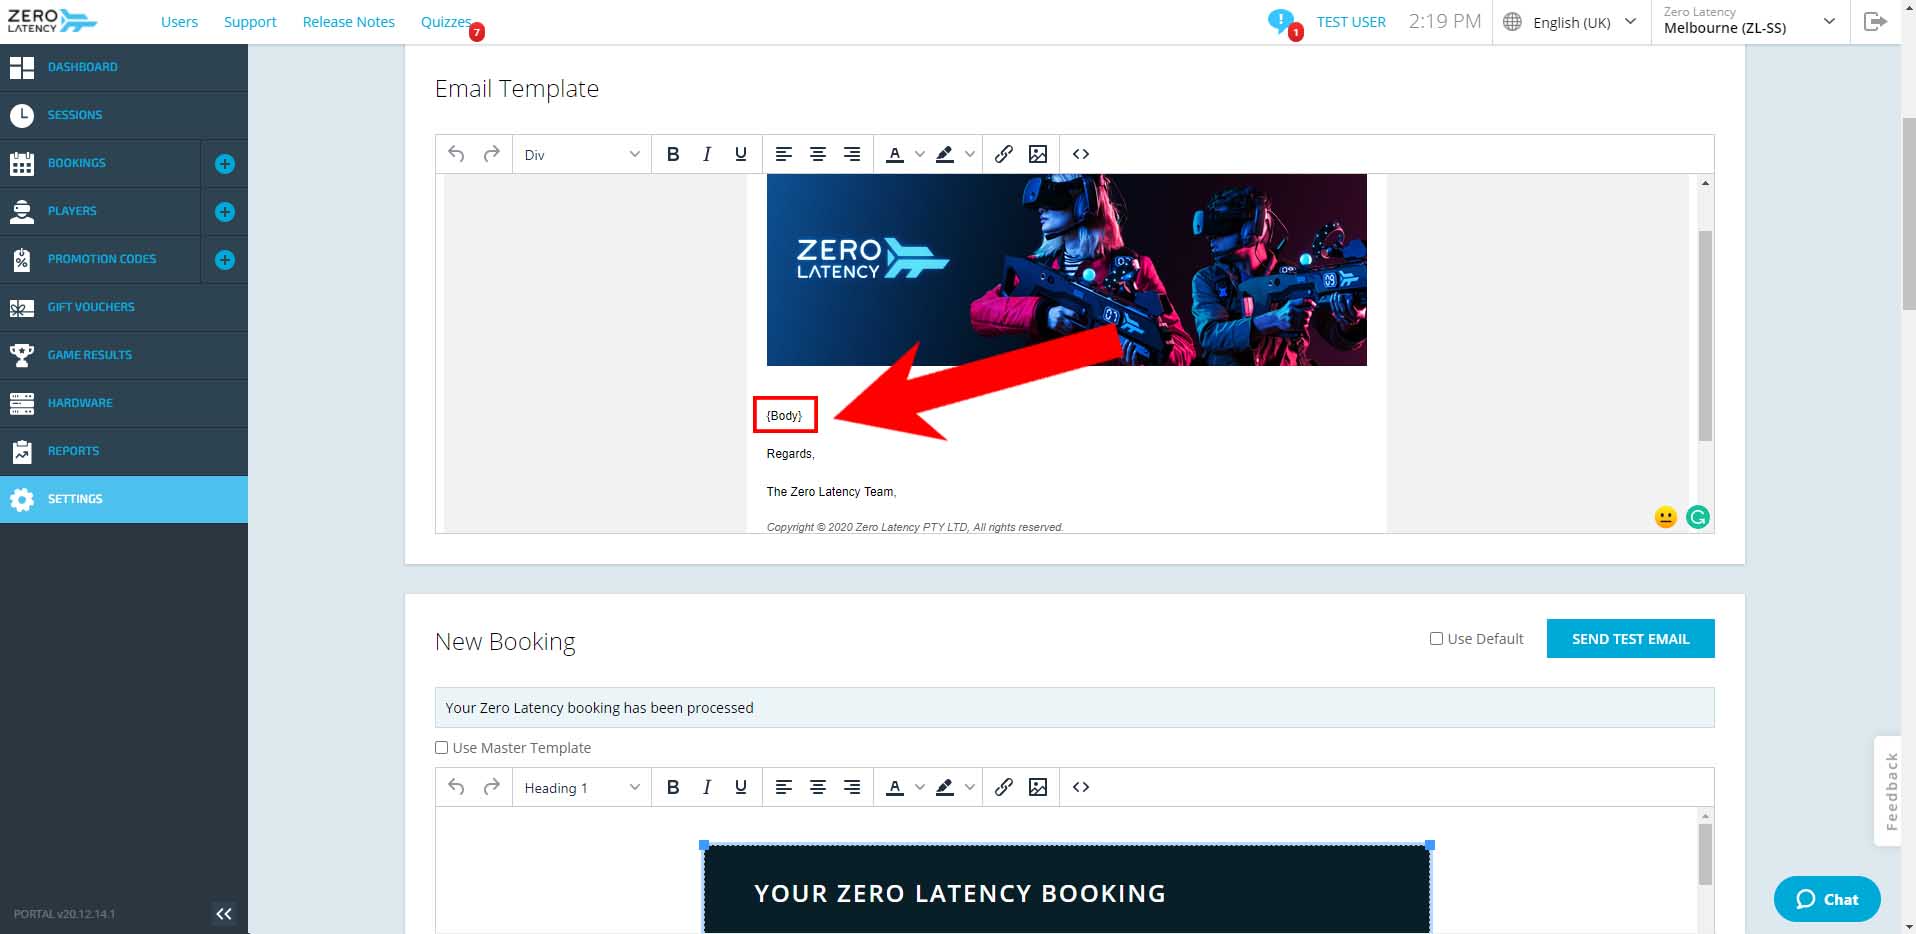Open the Feedback side tab
1916x934 pixels.
[1890, 791]
